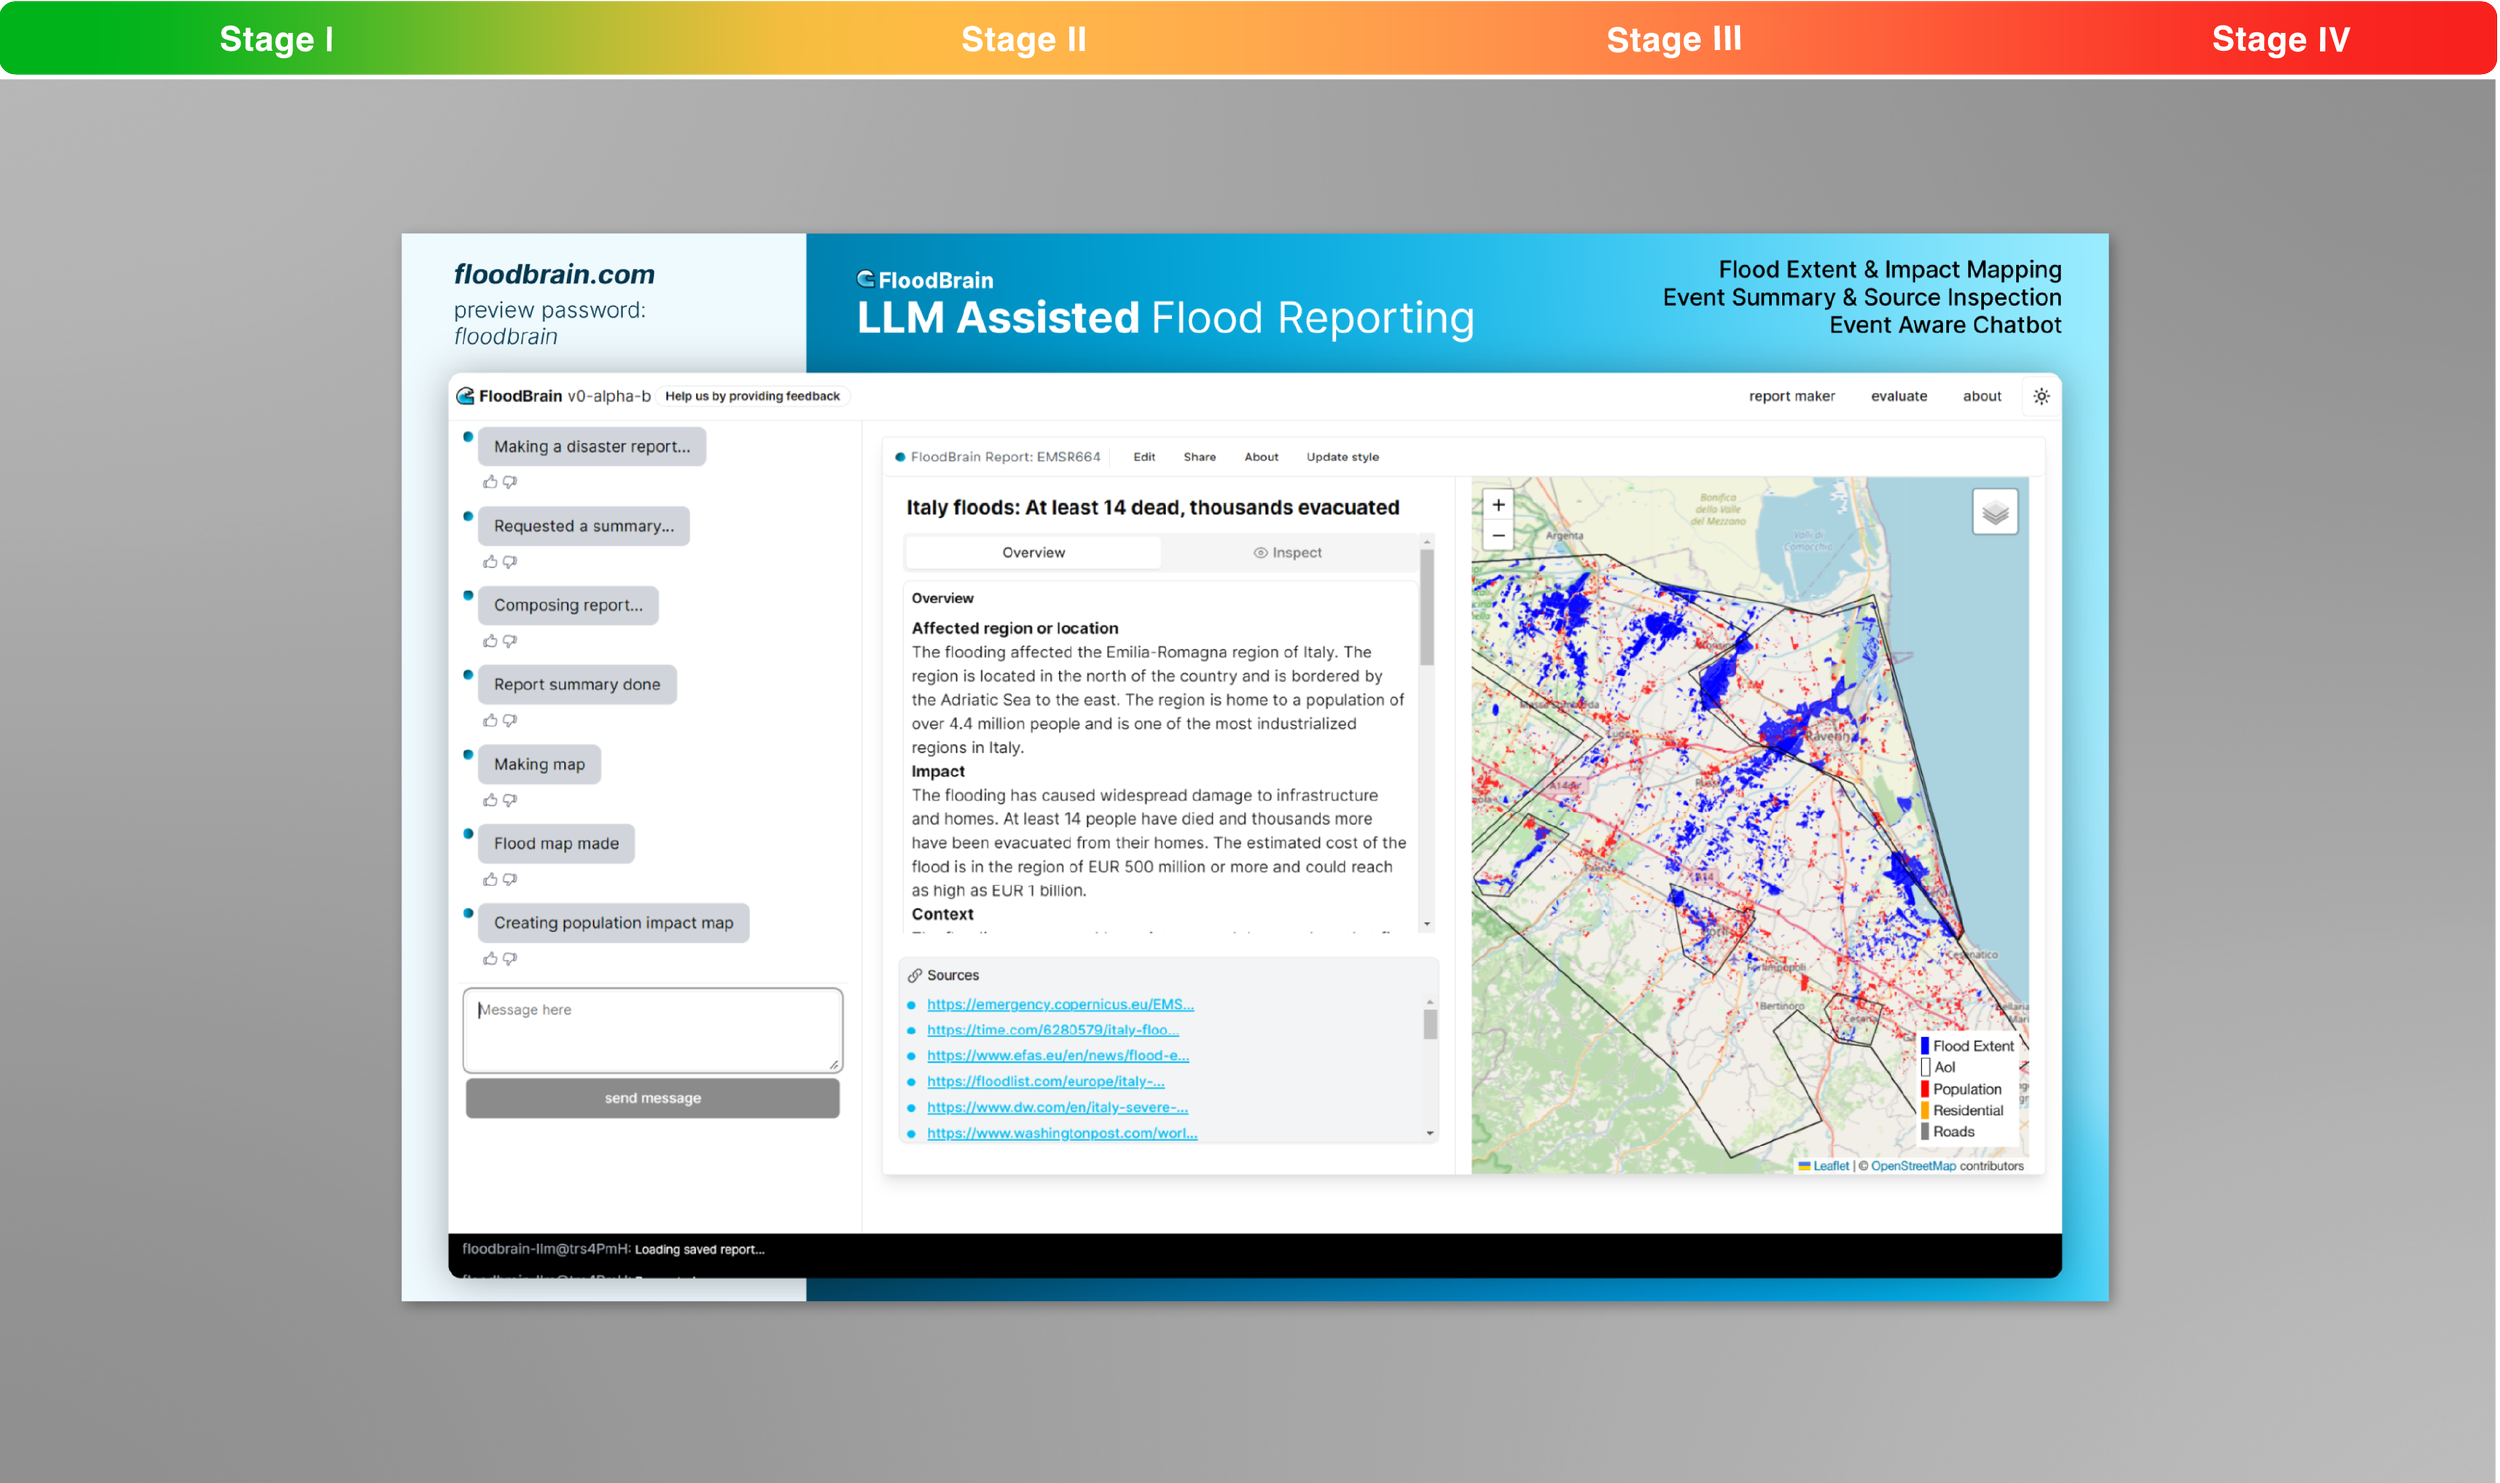Click the send message button
Image resolution: width=2500 pixels, height=1483 pixels.
coord(652,1098)
